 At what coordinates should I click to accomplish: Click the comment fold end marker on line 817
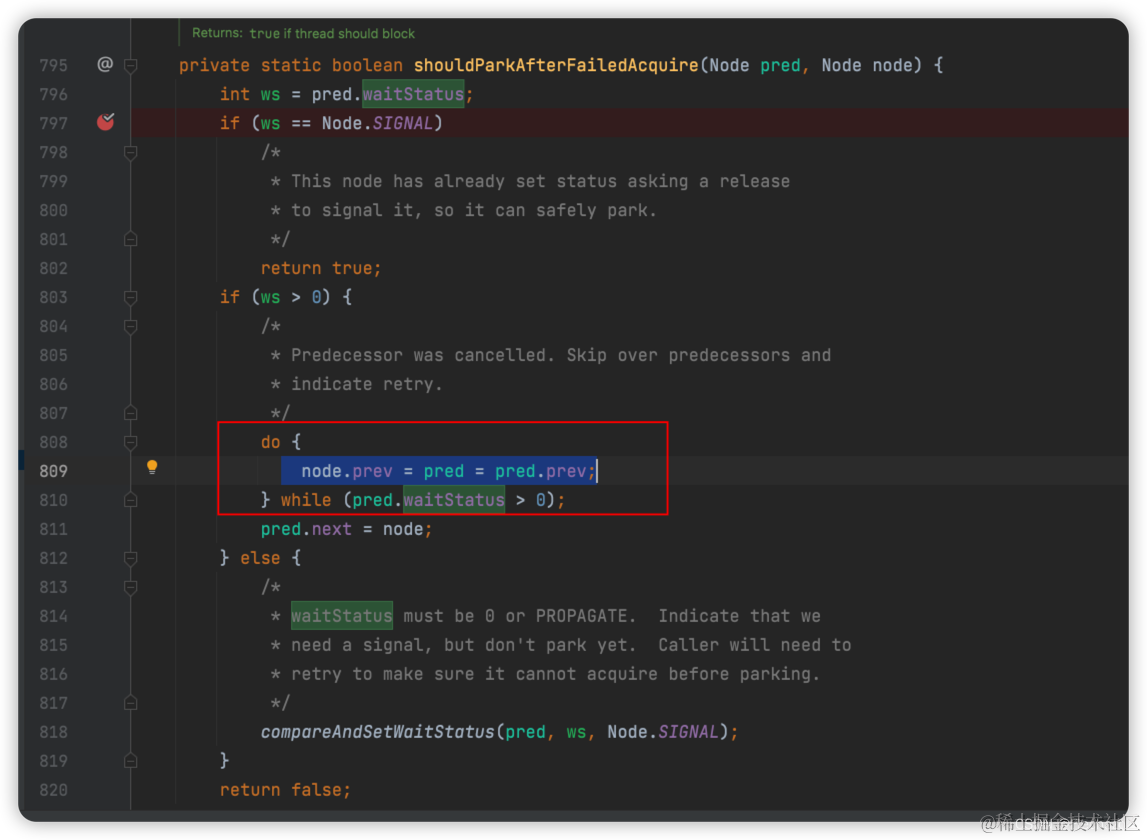pyautogui.click(x=131, y=703)
